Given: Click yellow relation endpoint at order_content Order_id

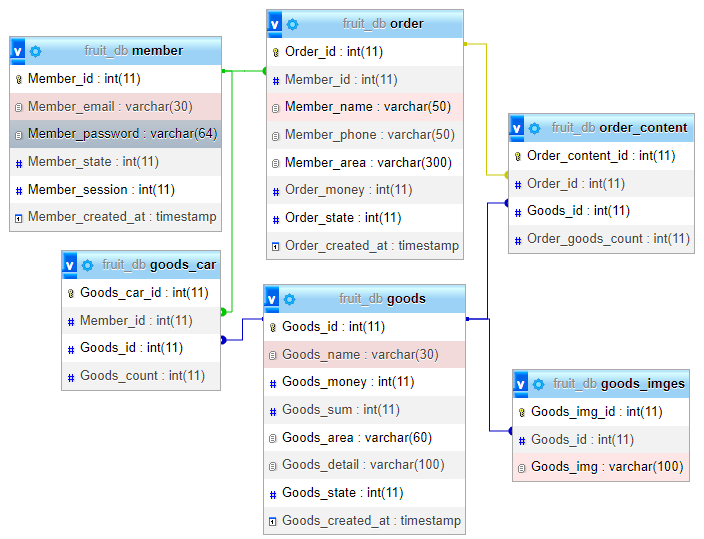Looking at the screenshot, I should 506,174.
